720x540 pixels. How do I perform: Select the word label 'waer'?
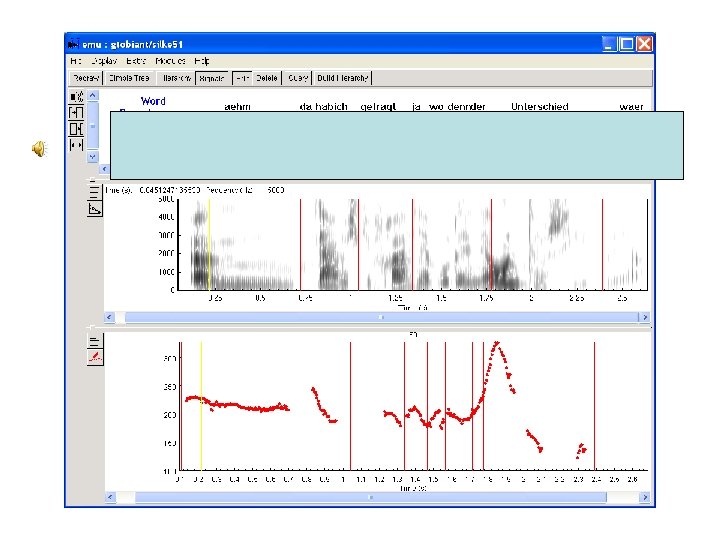coord(631,107)
